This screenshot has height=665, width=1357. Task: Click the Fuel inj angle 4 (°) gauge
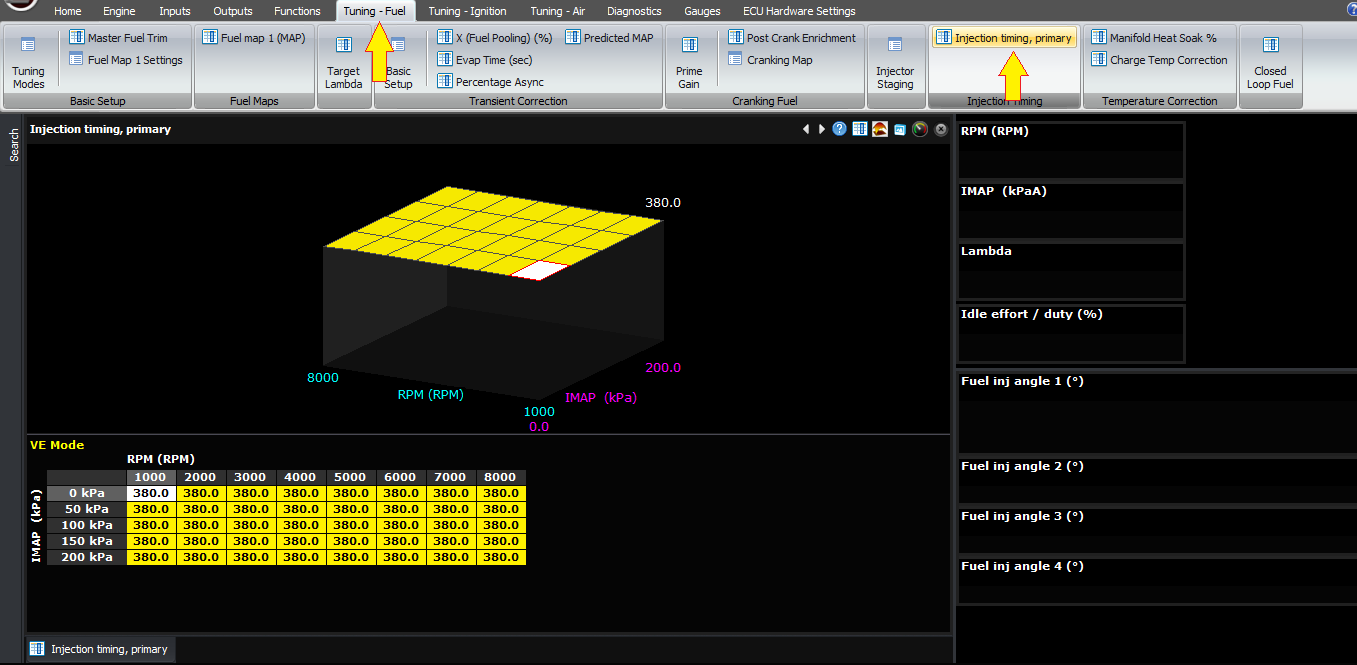coord(1156,581)
